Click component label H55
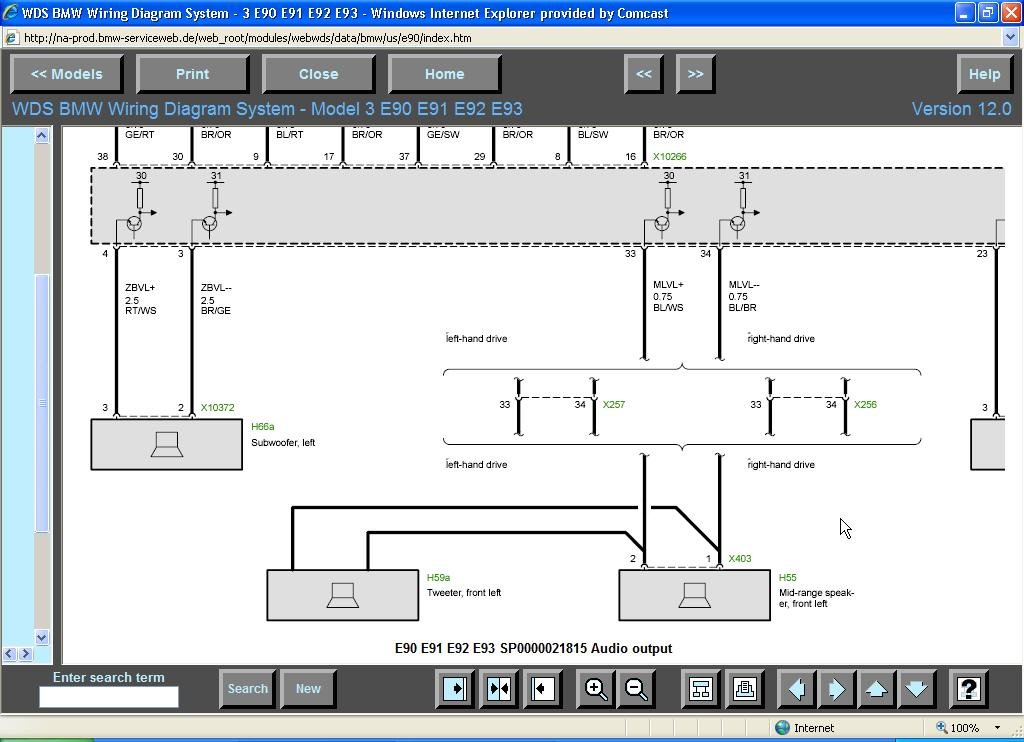The height and width of the screenshot is (742, 1024). [788, 577]
